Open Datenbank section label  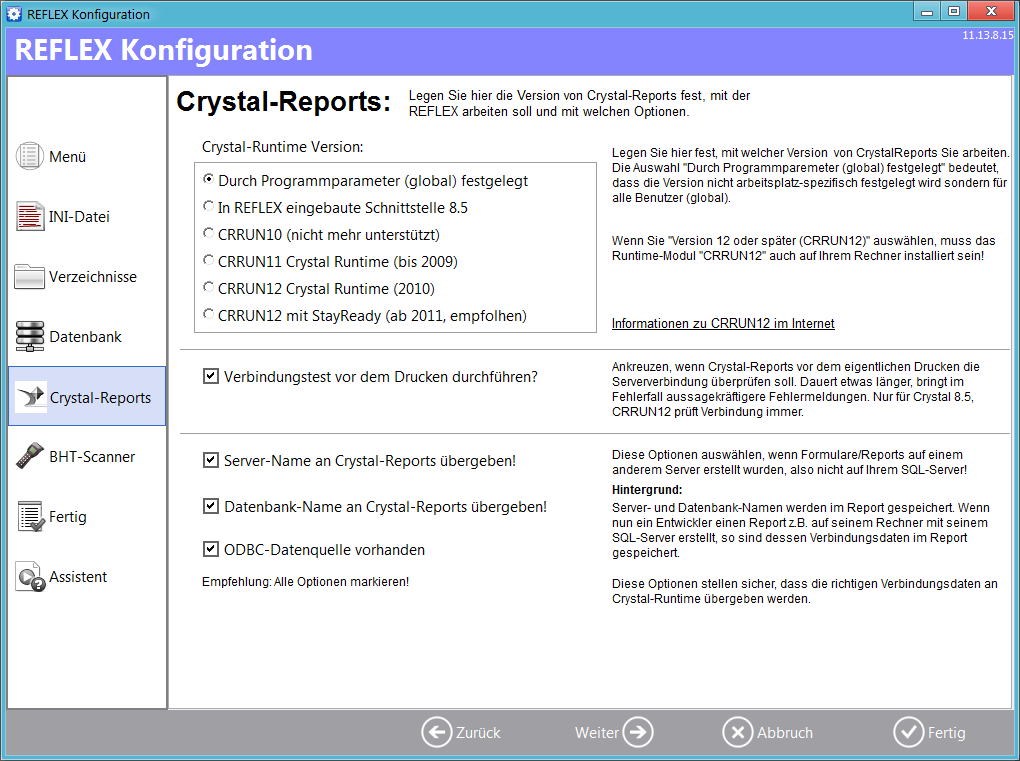85,336
